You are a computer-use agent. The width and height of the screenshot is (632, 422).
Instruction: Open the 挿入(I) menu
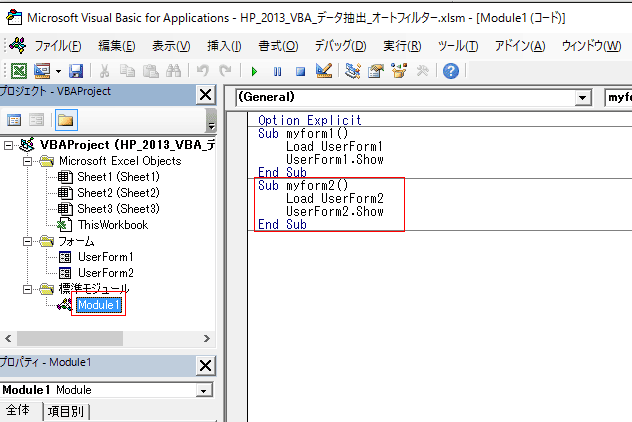[223, 46]
